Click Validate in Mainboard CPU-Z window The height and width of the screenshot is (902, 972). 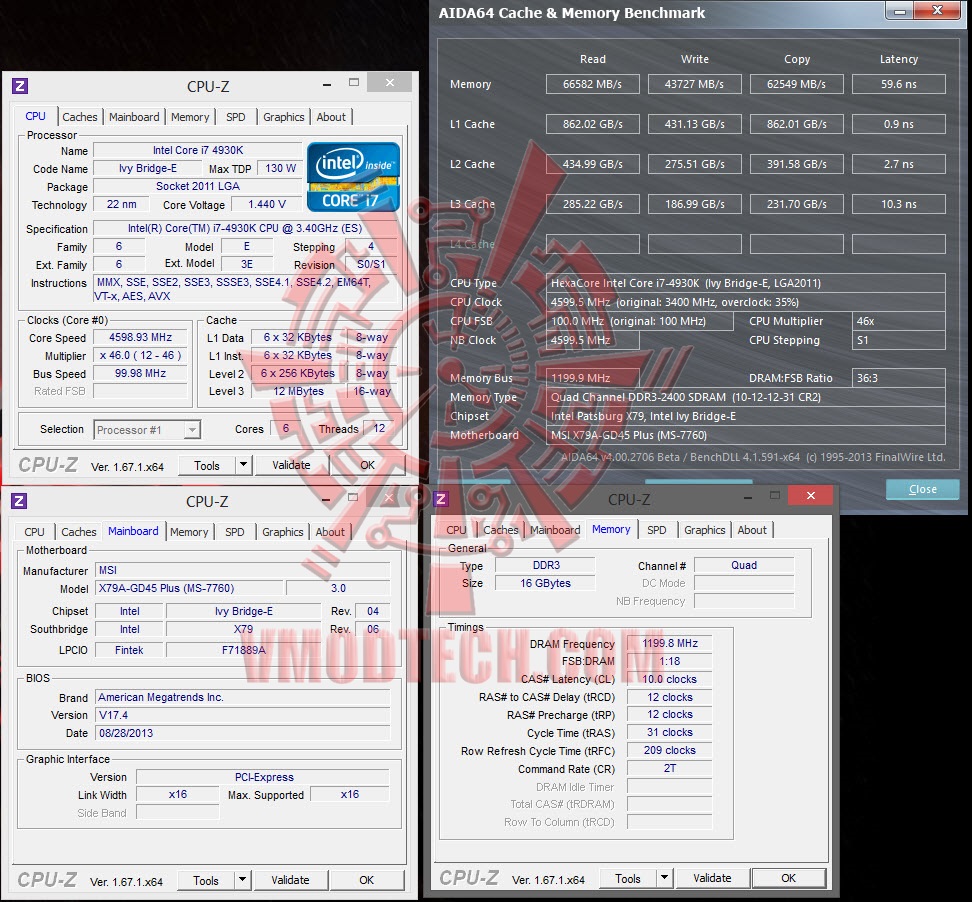click(x=290, y=880)
